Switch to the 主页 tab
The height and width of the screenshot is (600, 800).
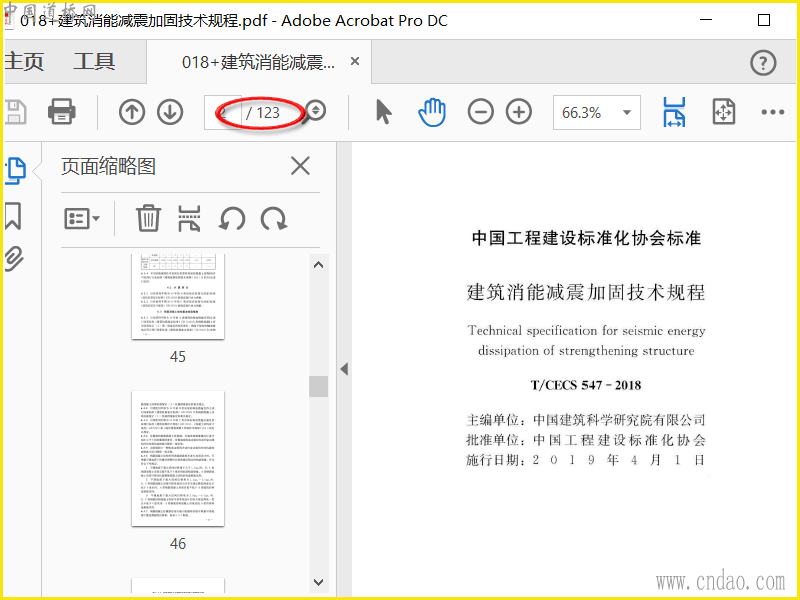click(24, 62)
